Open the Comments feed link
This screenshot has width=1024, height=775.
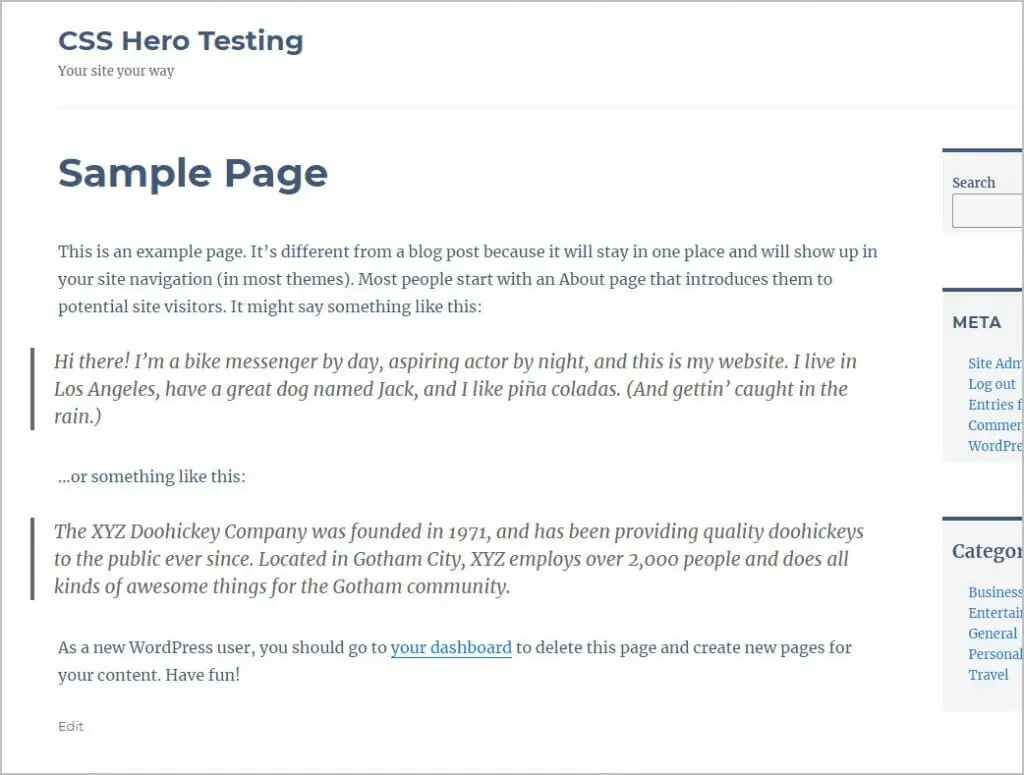(x=995, y=425)
